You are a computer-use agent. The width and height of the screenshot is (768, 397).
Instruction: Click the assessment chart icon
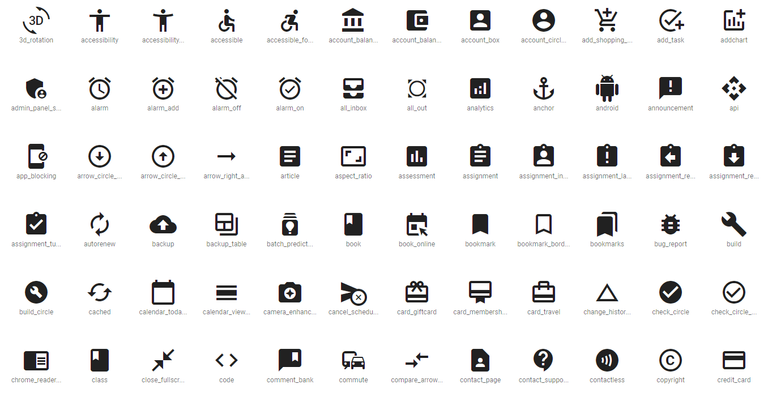tap(417, 157)
